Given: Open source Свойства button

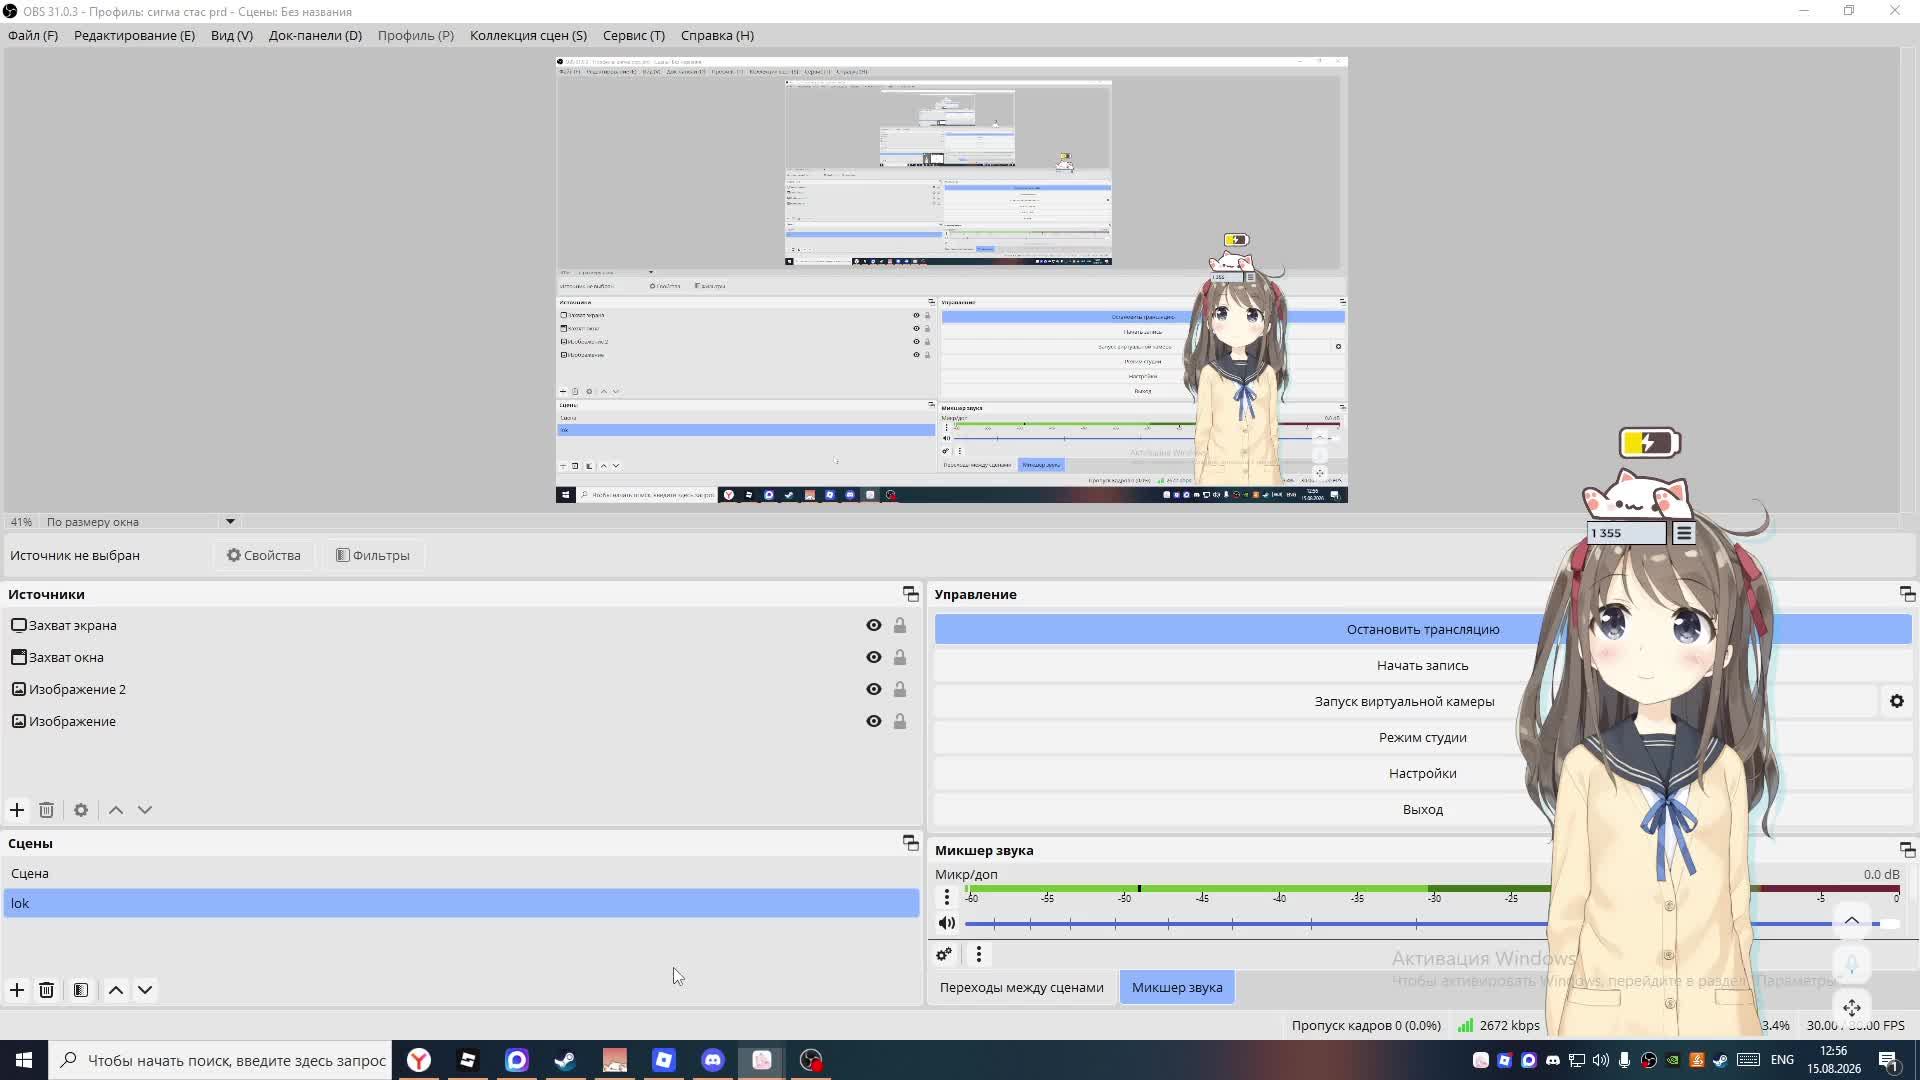Looking at the screenshot, I should [x=263, y=555].
